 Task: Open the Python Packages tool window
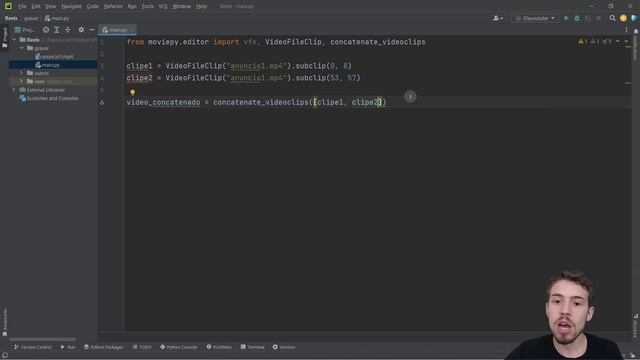click(x=104, y=347)
